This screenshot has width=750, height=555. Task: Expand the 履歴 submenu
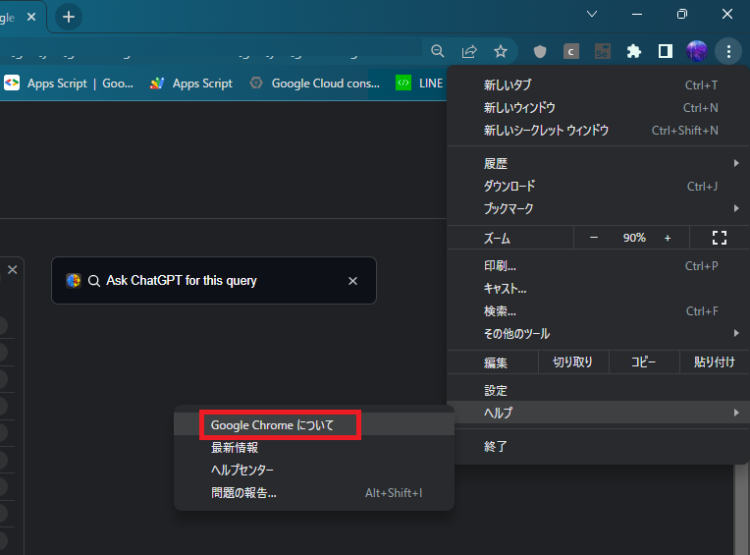tap(598, 164)
